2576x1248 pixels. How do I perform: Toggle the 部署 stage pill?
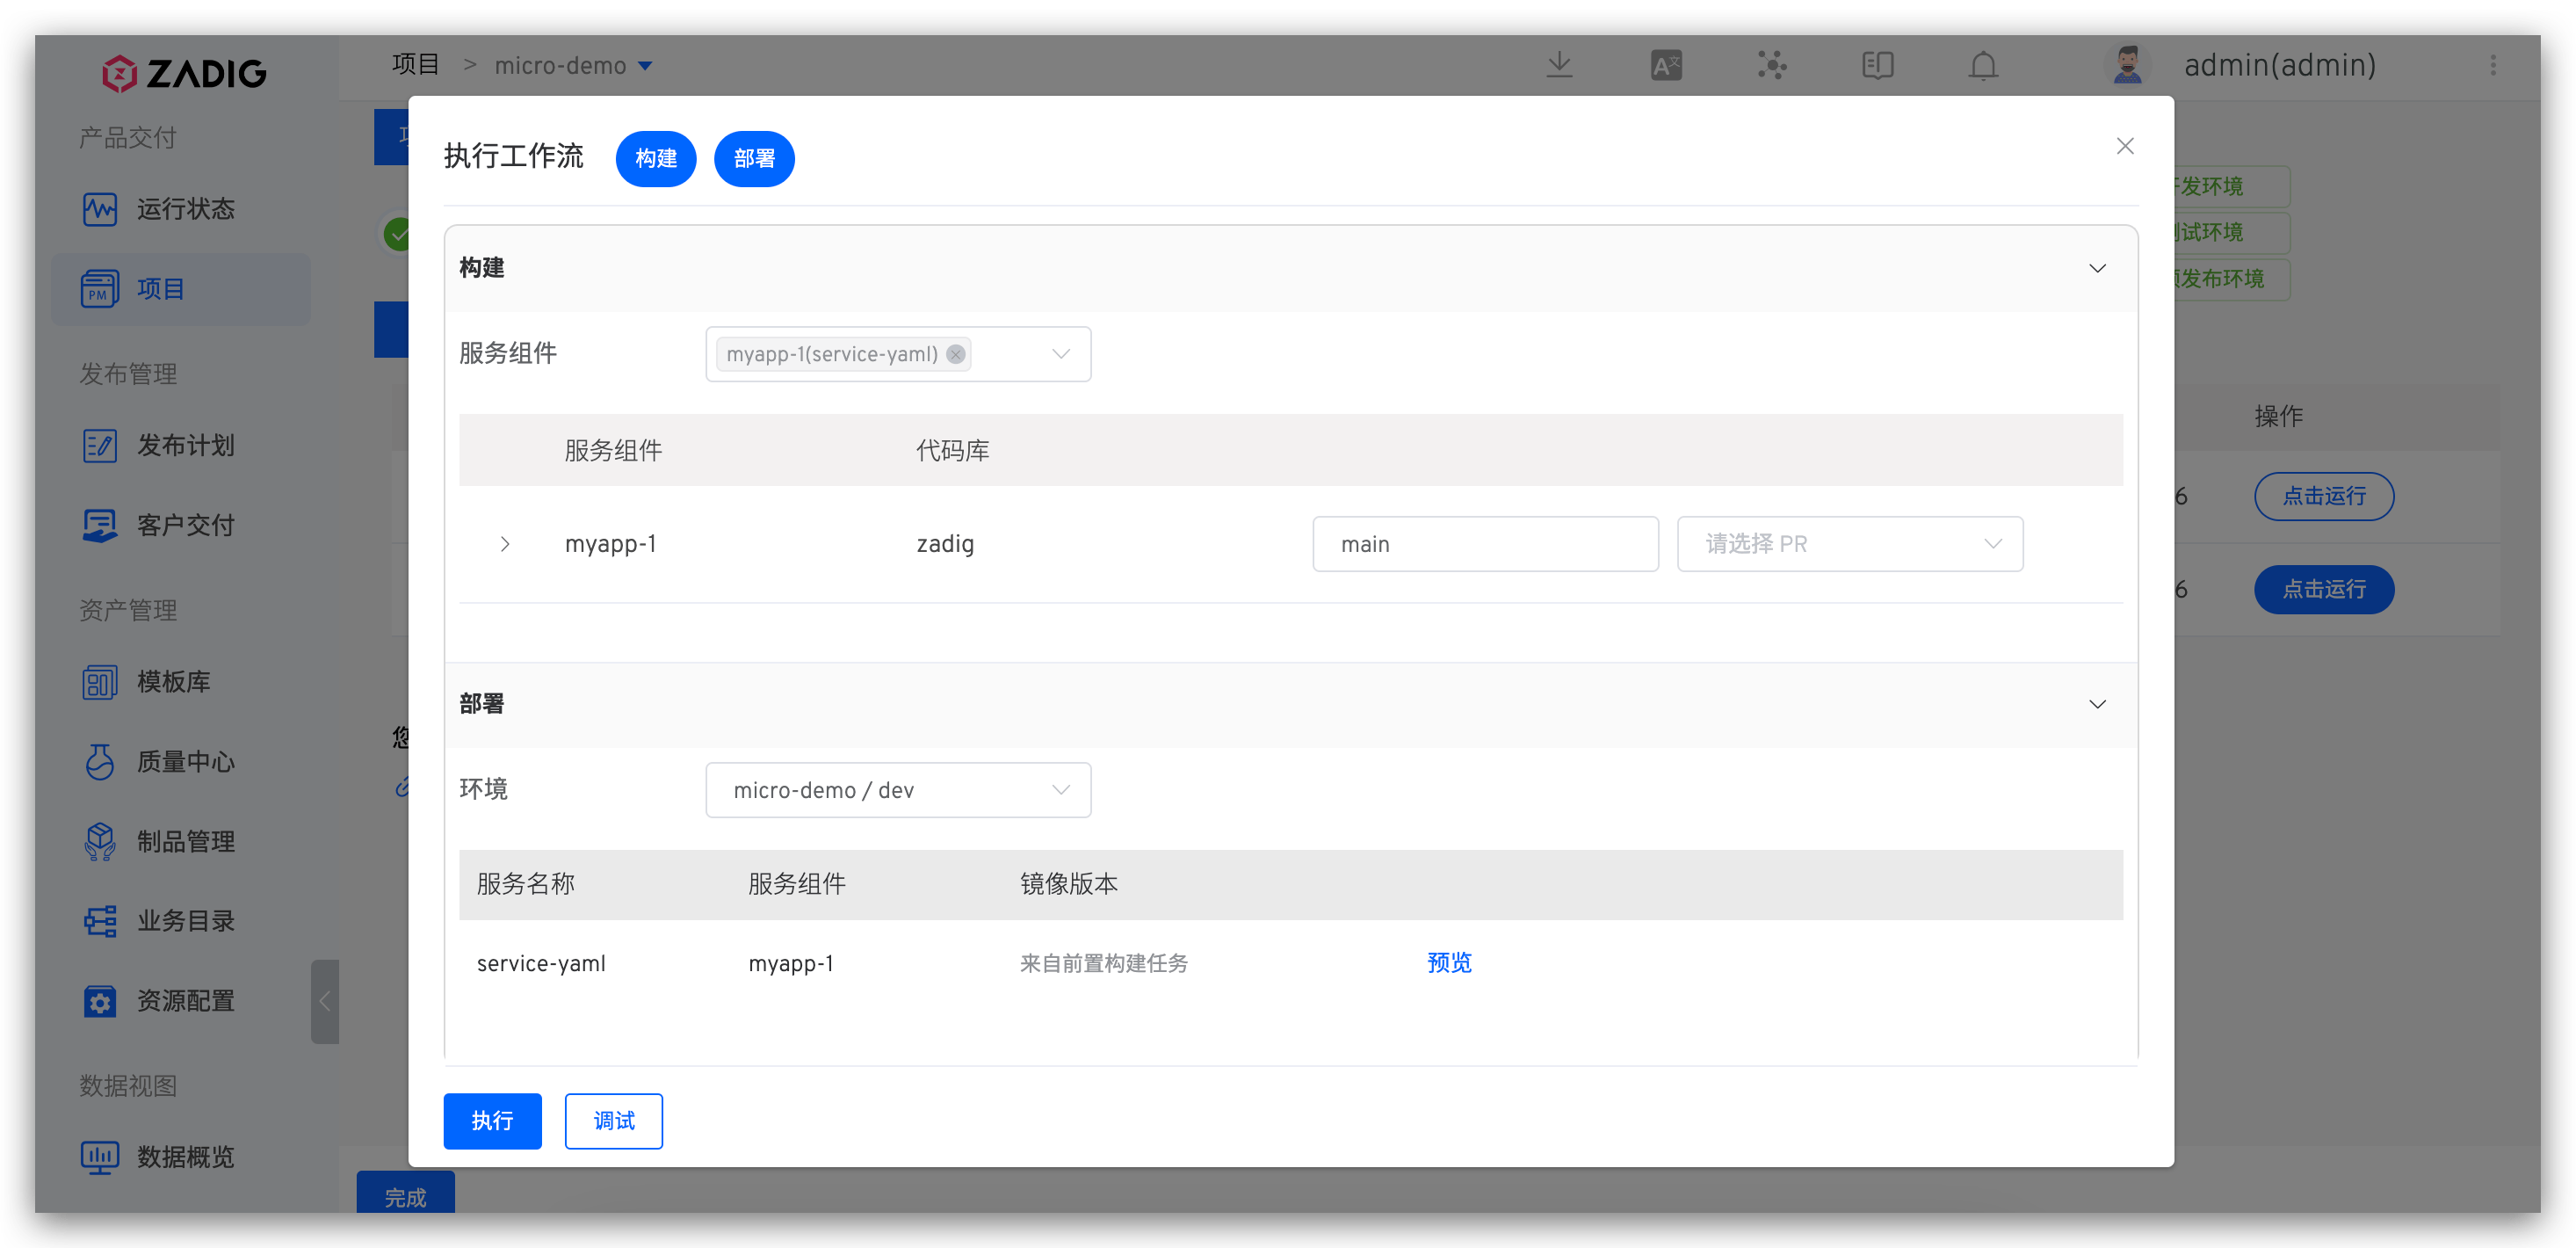coord(754,159)
